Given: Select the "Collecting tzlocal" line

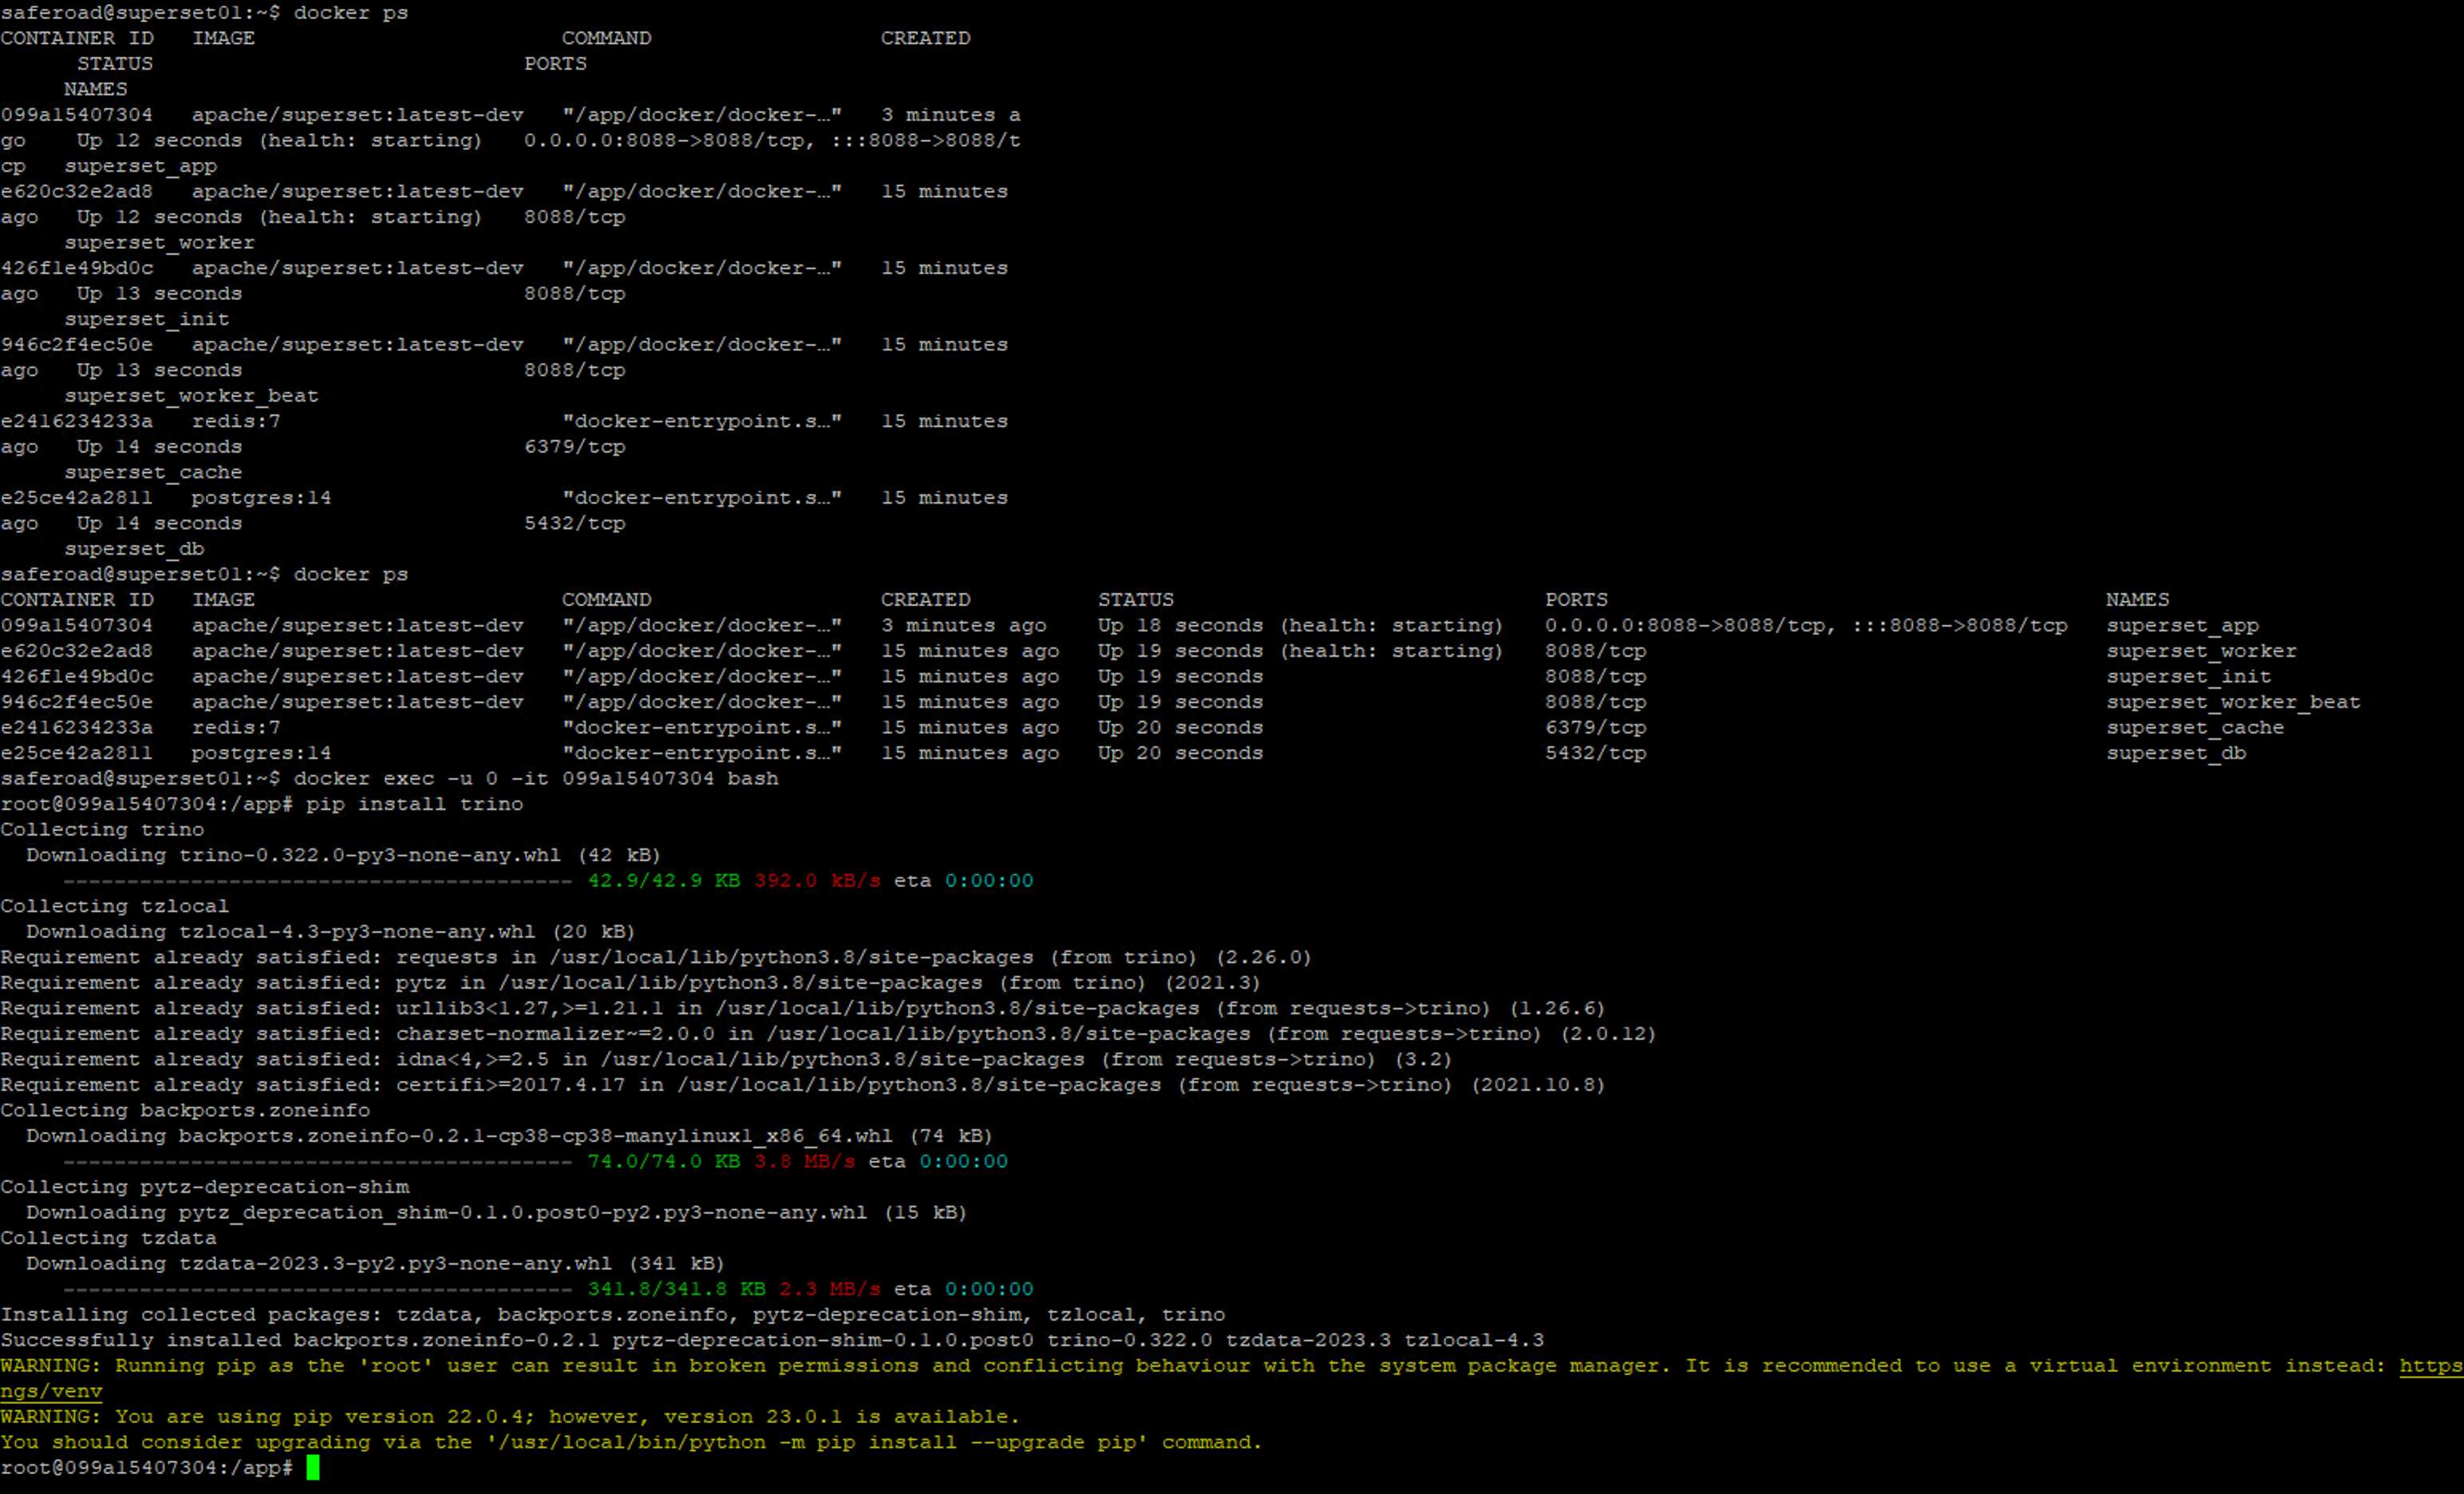Looking at the screenshot, I should 114,906.
